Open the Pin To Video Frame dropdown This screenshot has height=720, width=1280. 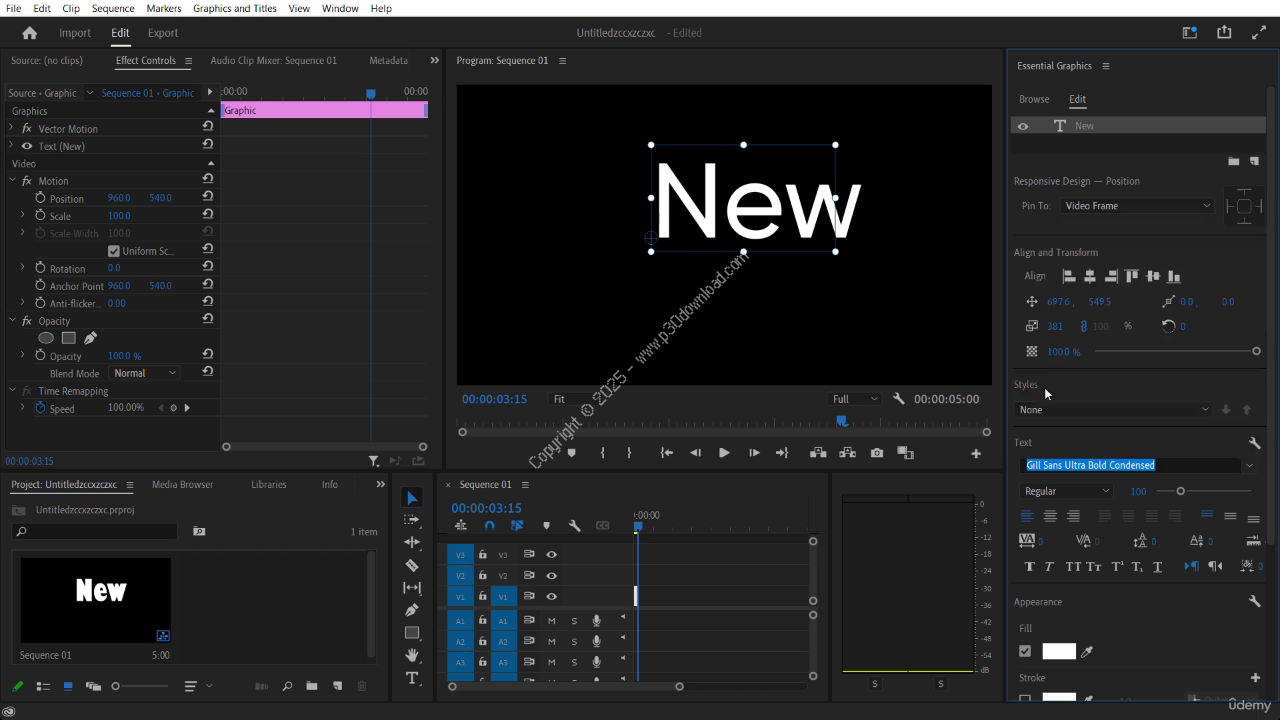click(1137, 206)
